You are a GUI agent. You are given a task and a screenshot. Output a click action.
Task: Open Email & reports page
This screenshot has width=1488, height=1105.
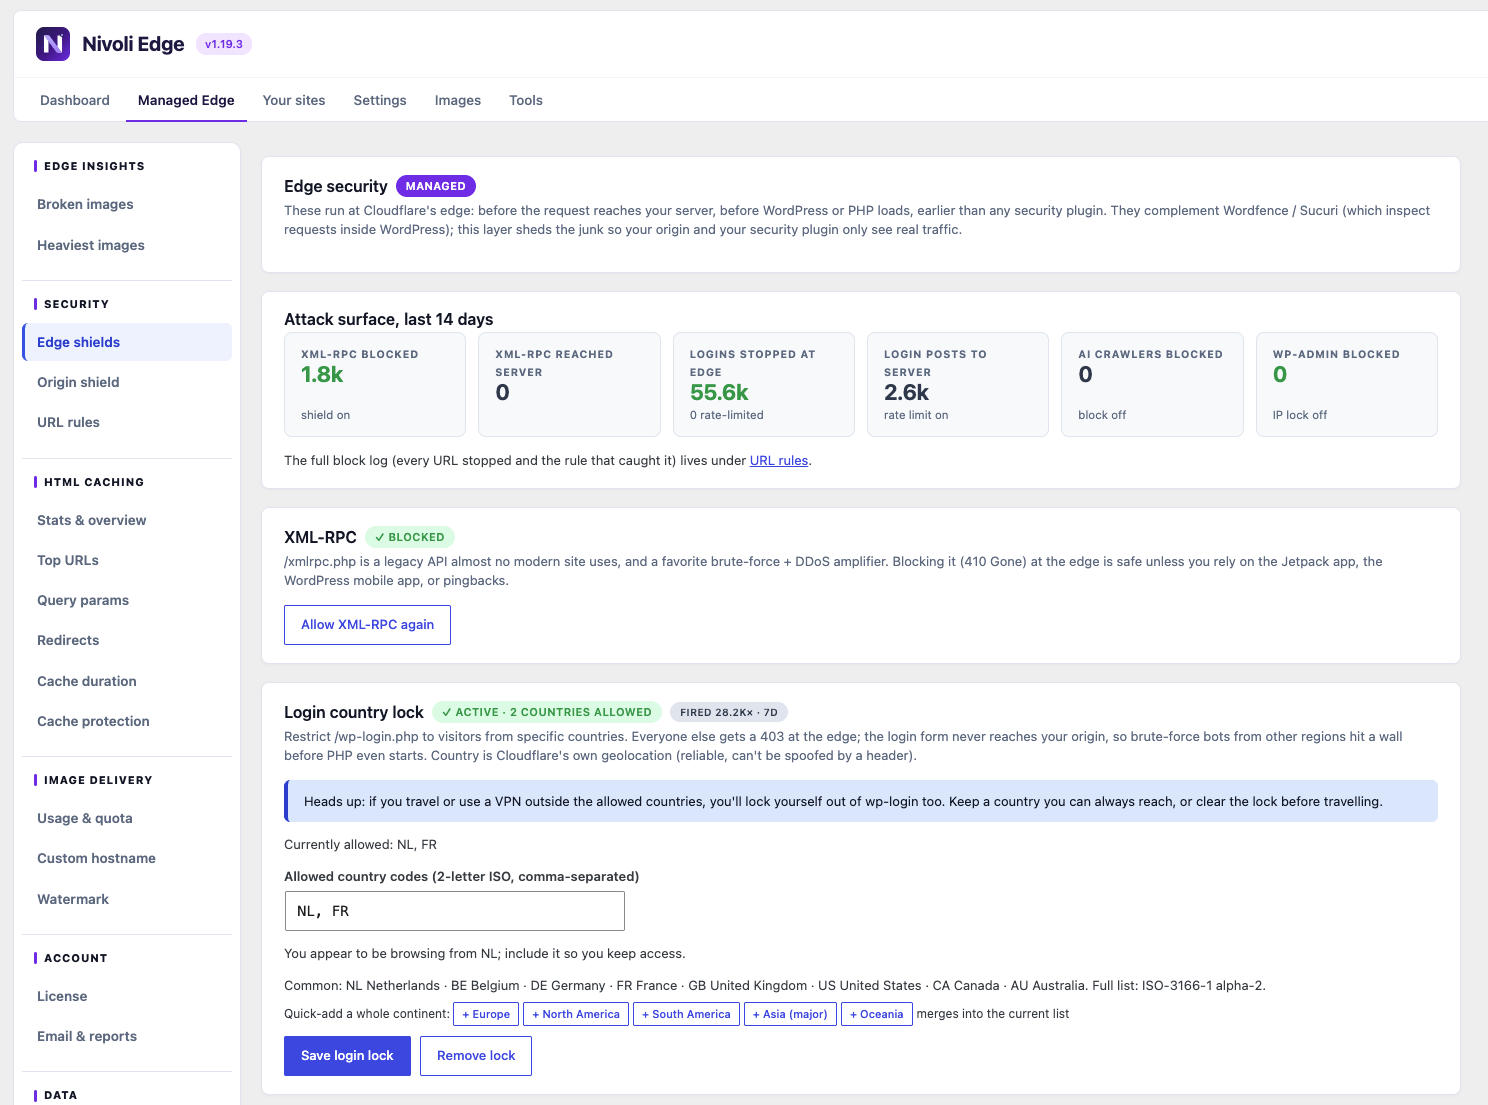point(127,1036)
